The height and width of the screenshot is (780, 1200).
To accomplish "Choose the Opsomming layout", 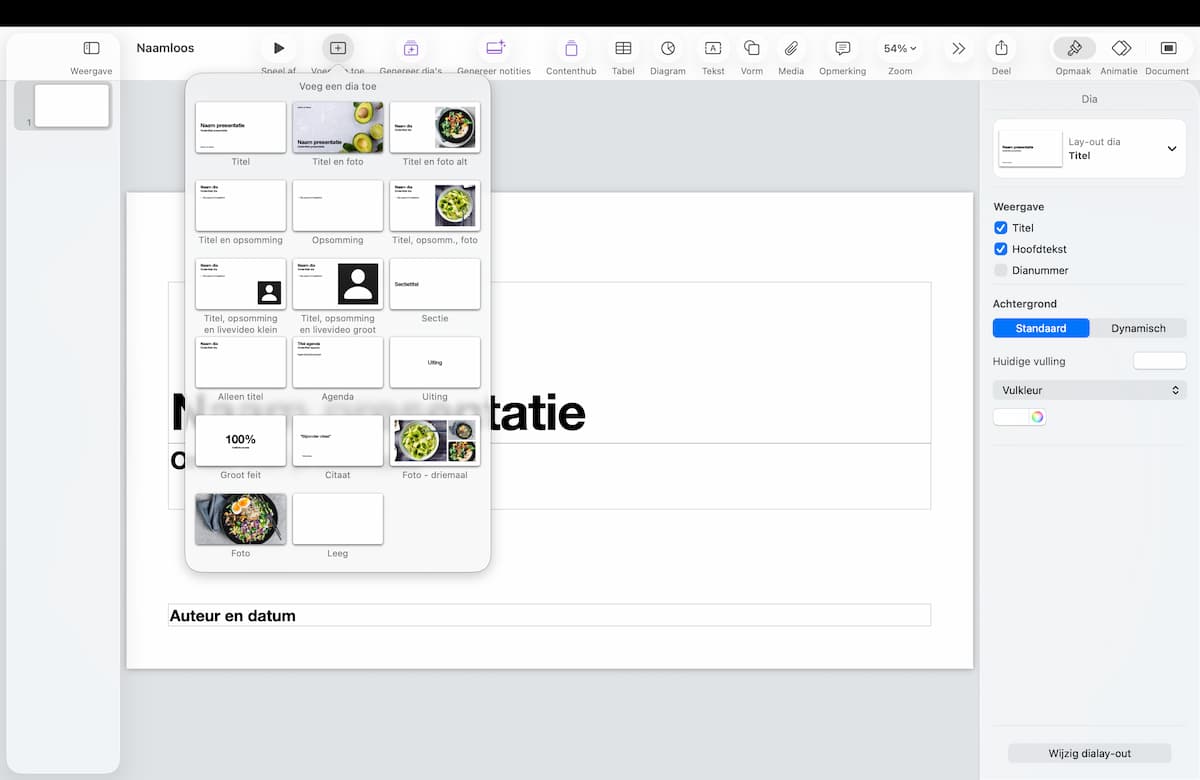I will pyautogui.click(x=338, y=205).
